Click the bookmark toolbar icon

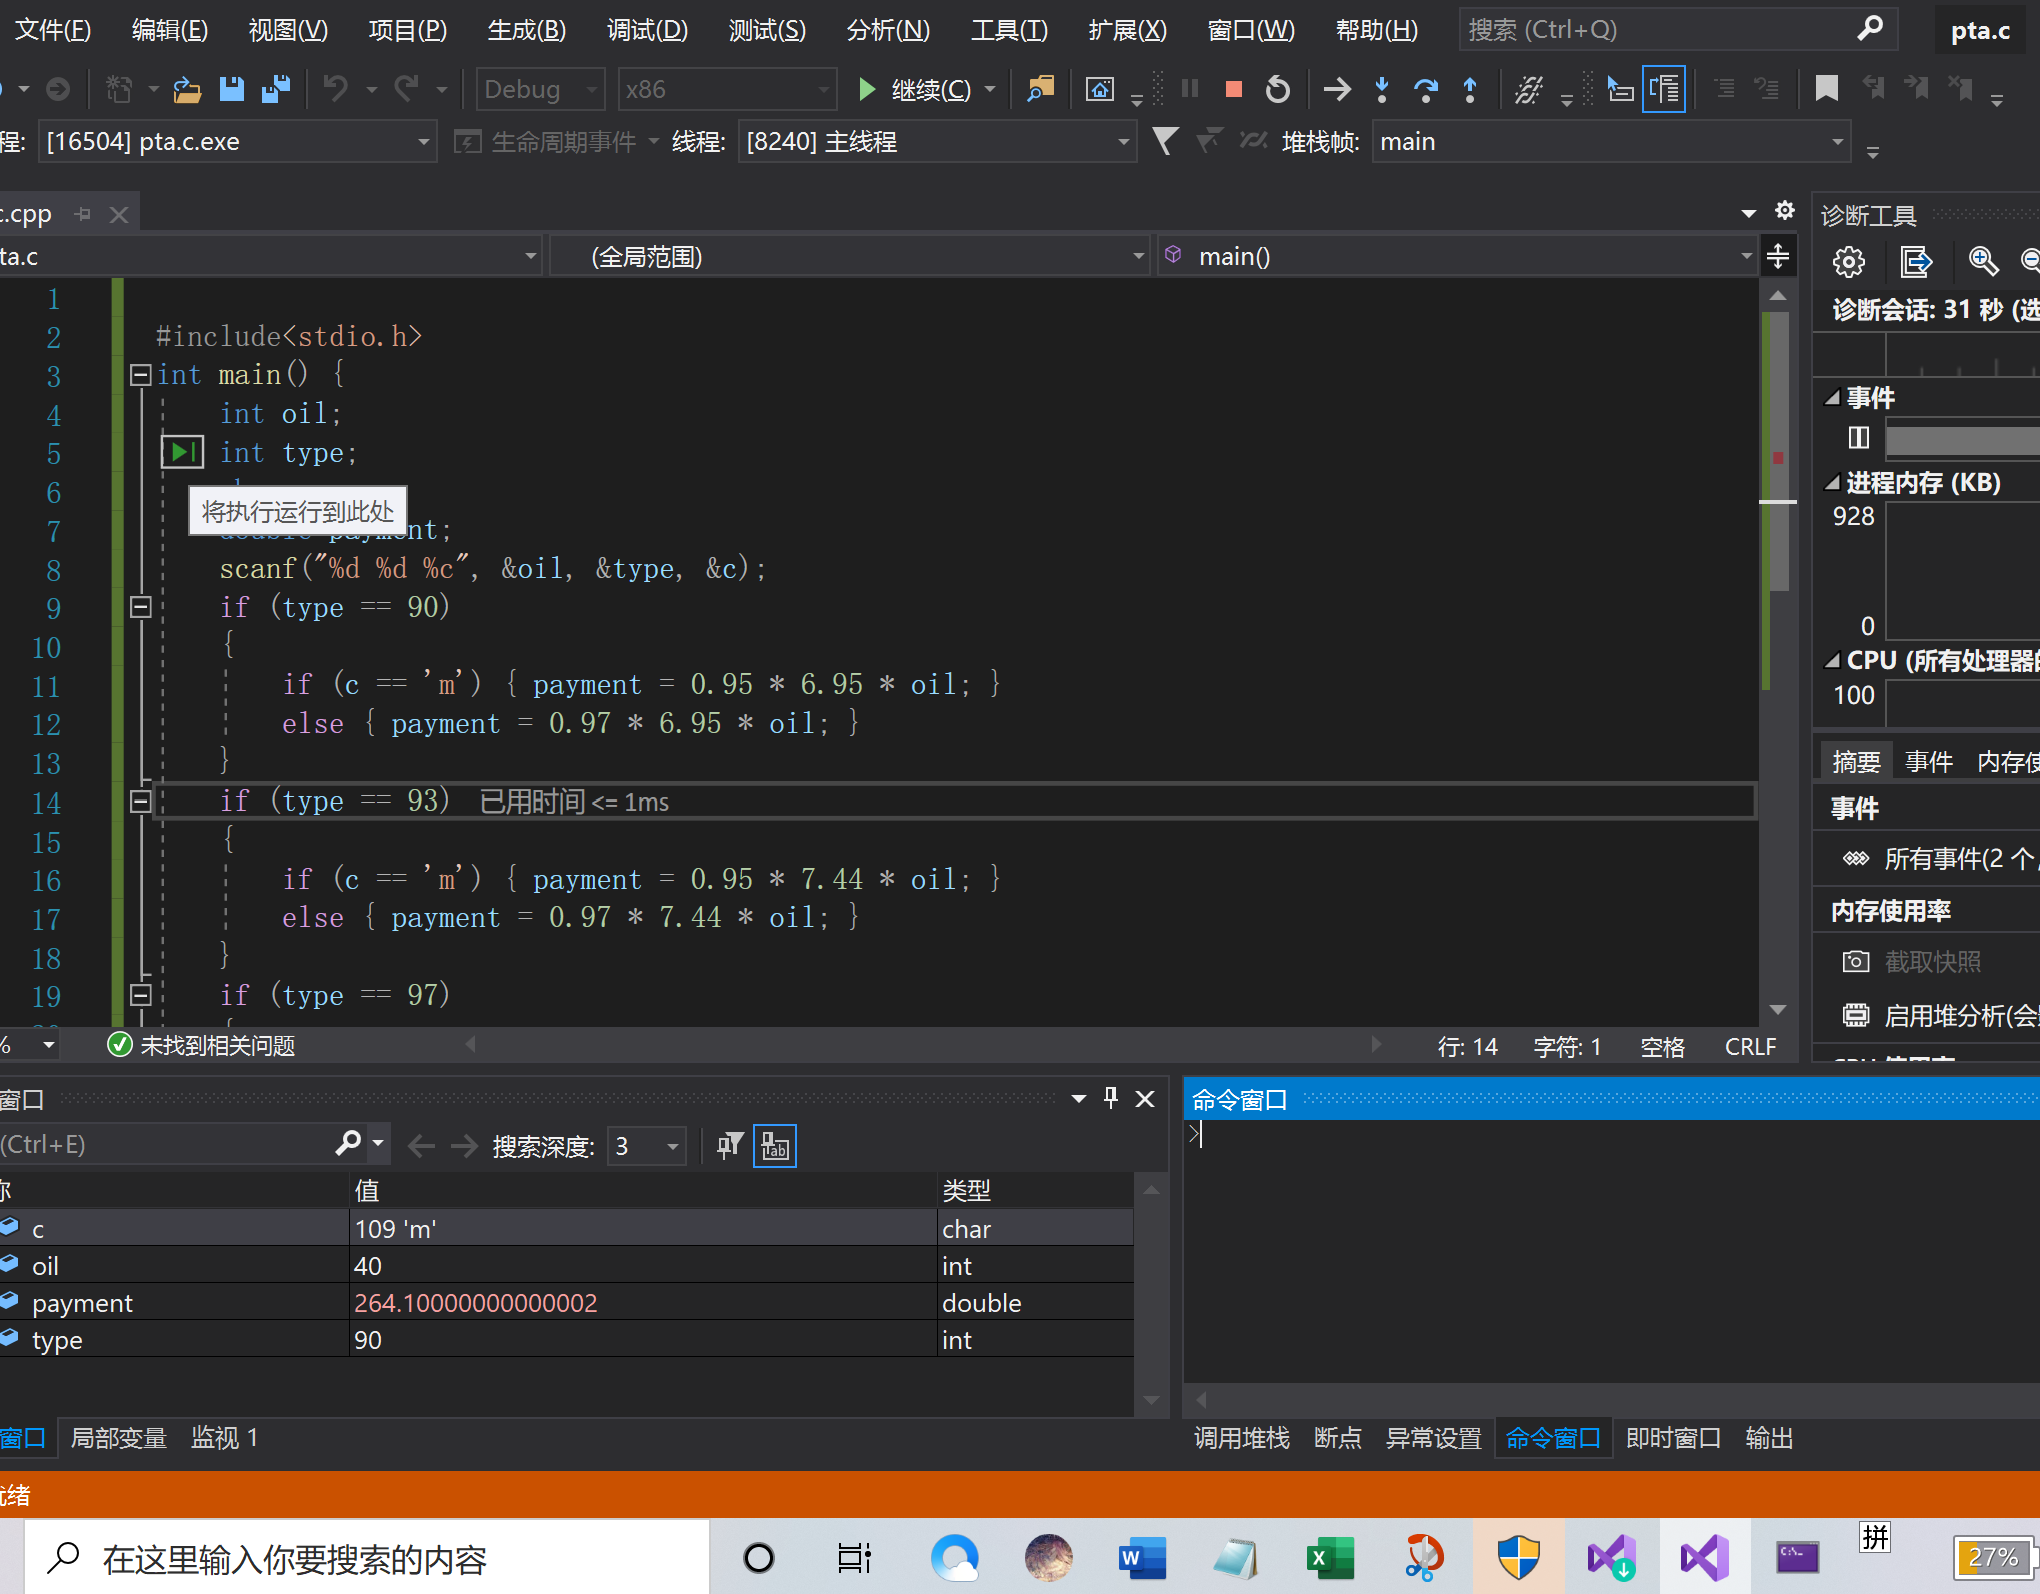1826,90
